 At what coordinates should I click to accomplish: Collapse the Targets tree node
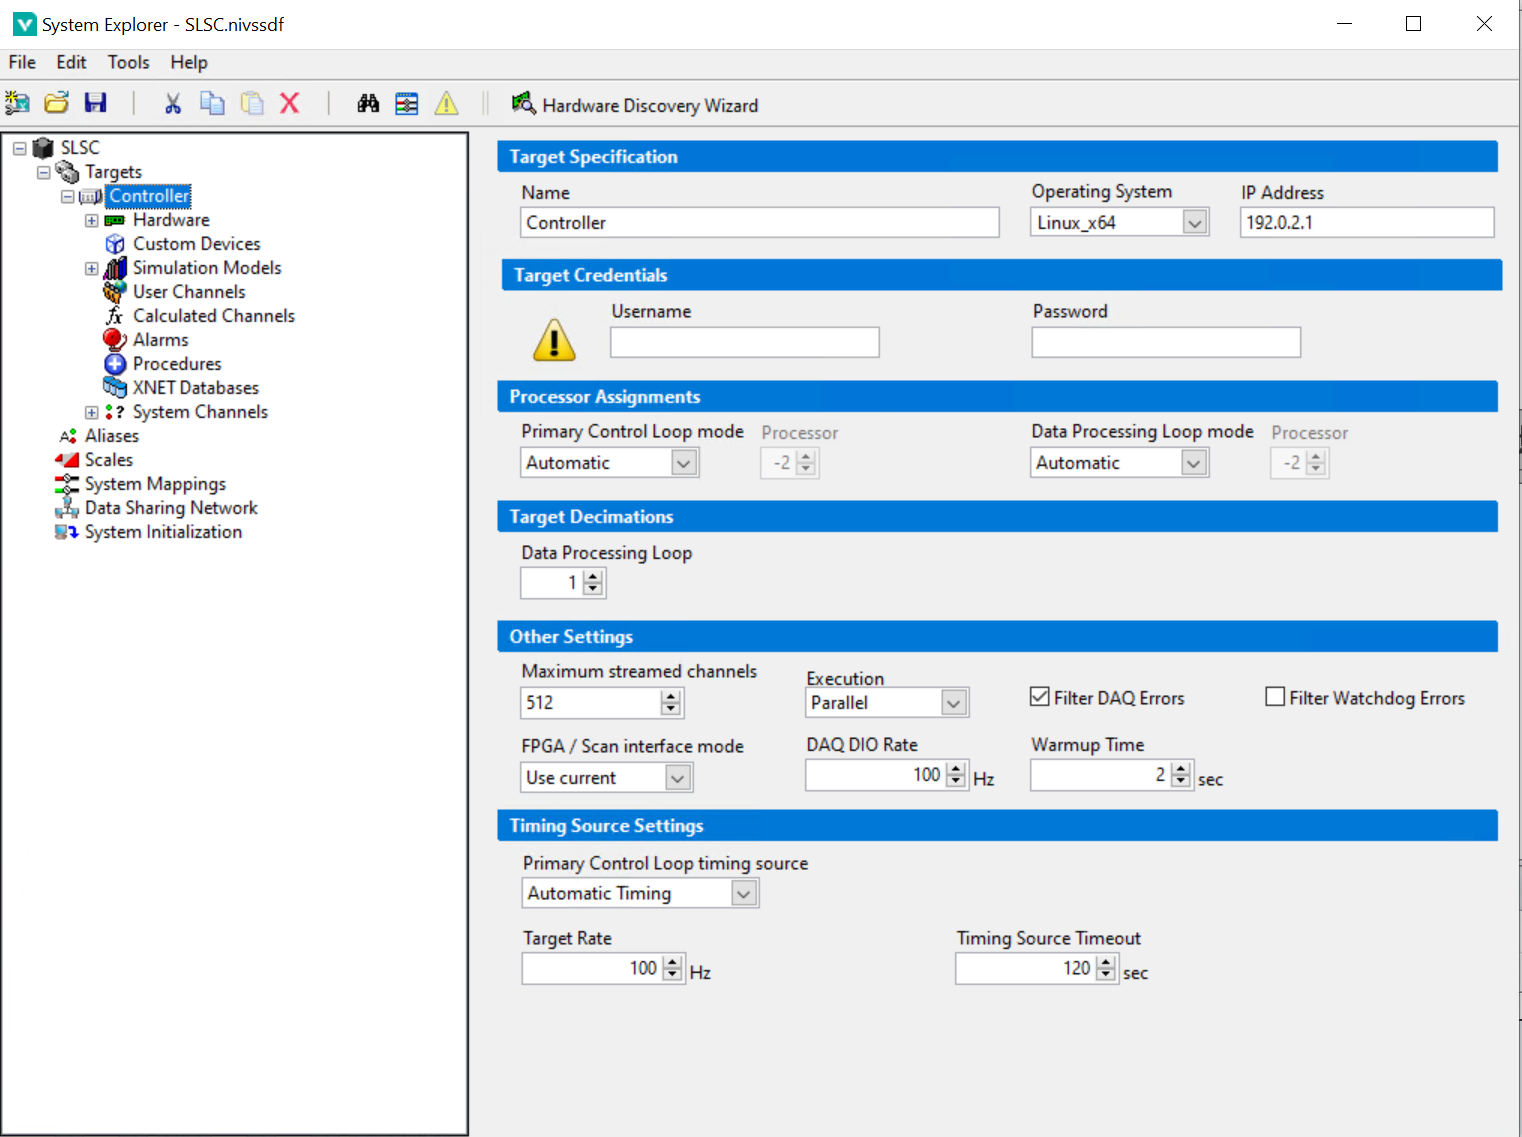[43, 172]
